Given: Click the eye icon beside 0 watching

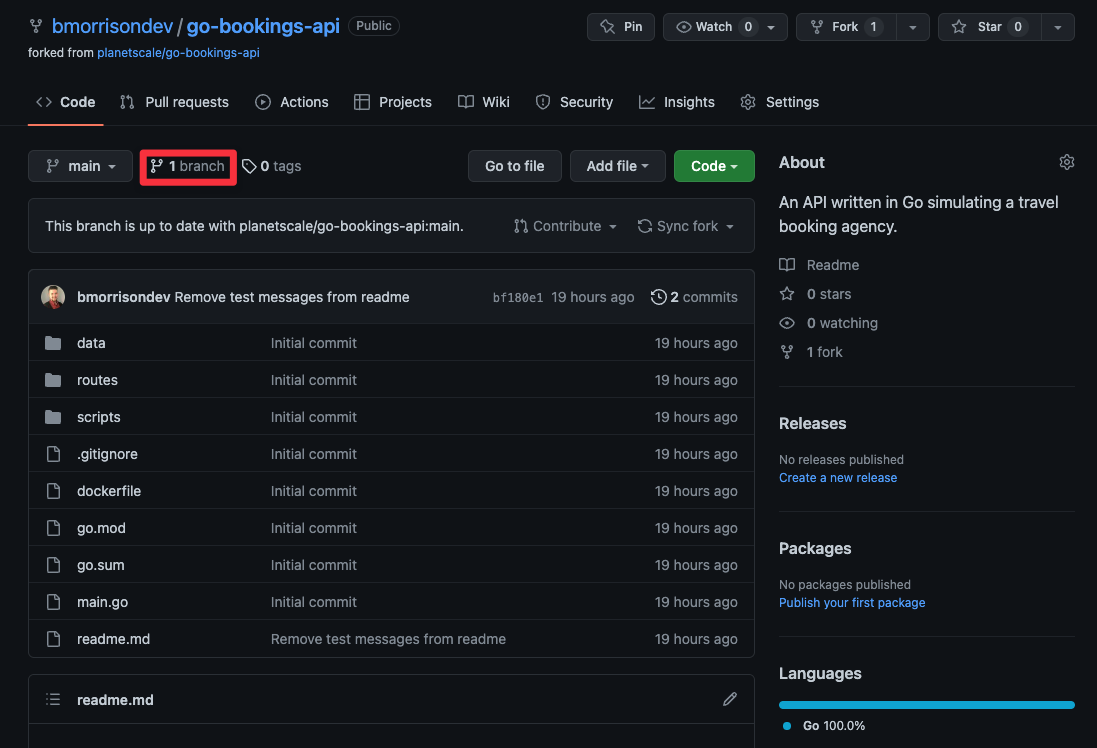Looking at the screenshot, I should coord(787,323).
